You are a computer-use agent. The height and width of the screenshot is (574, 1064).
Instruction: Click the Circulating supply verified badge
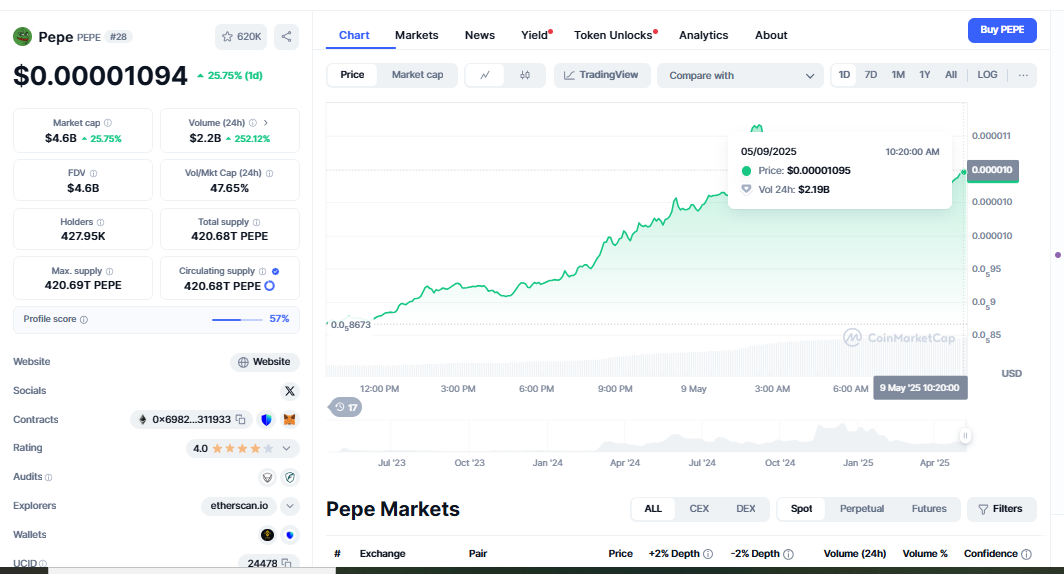276,271
